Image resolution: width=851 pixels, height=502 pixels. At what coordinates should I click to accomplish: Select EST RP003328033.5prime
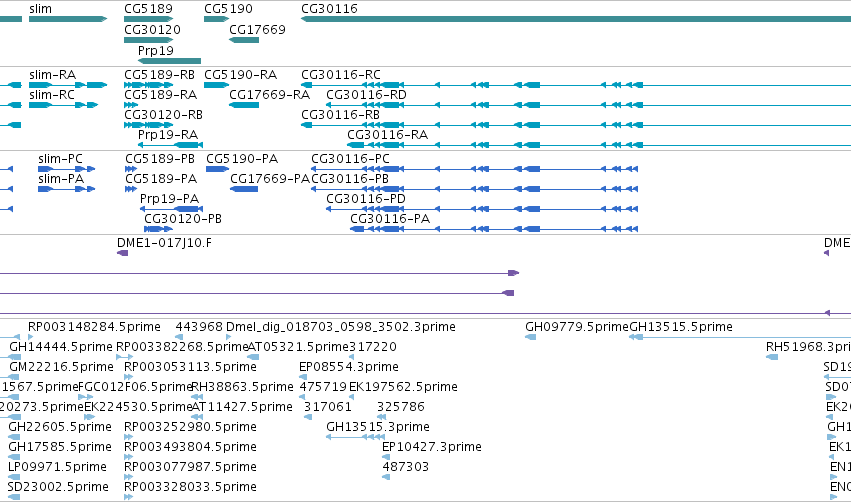pyautogui.click(x=190, y=487)
